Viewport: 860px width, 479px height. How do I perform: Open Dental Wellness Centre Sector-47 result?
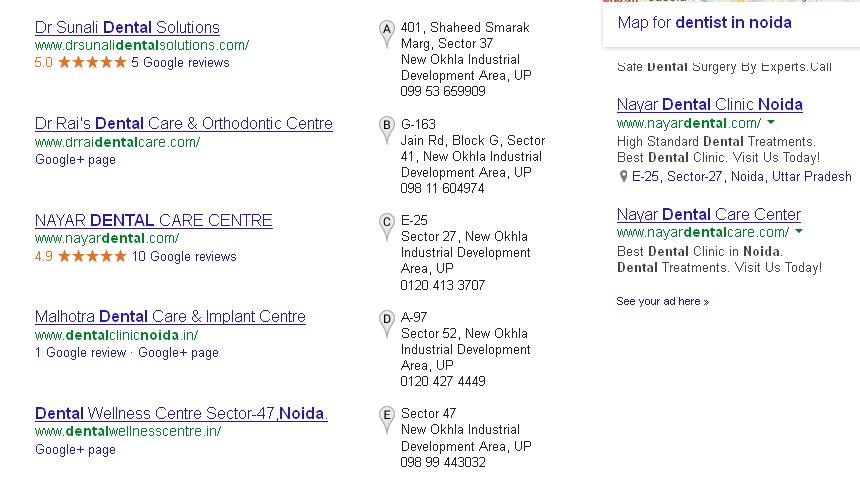[x=181, y=413]
